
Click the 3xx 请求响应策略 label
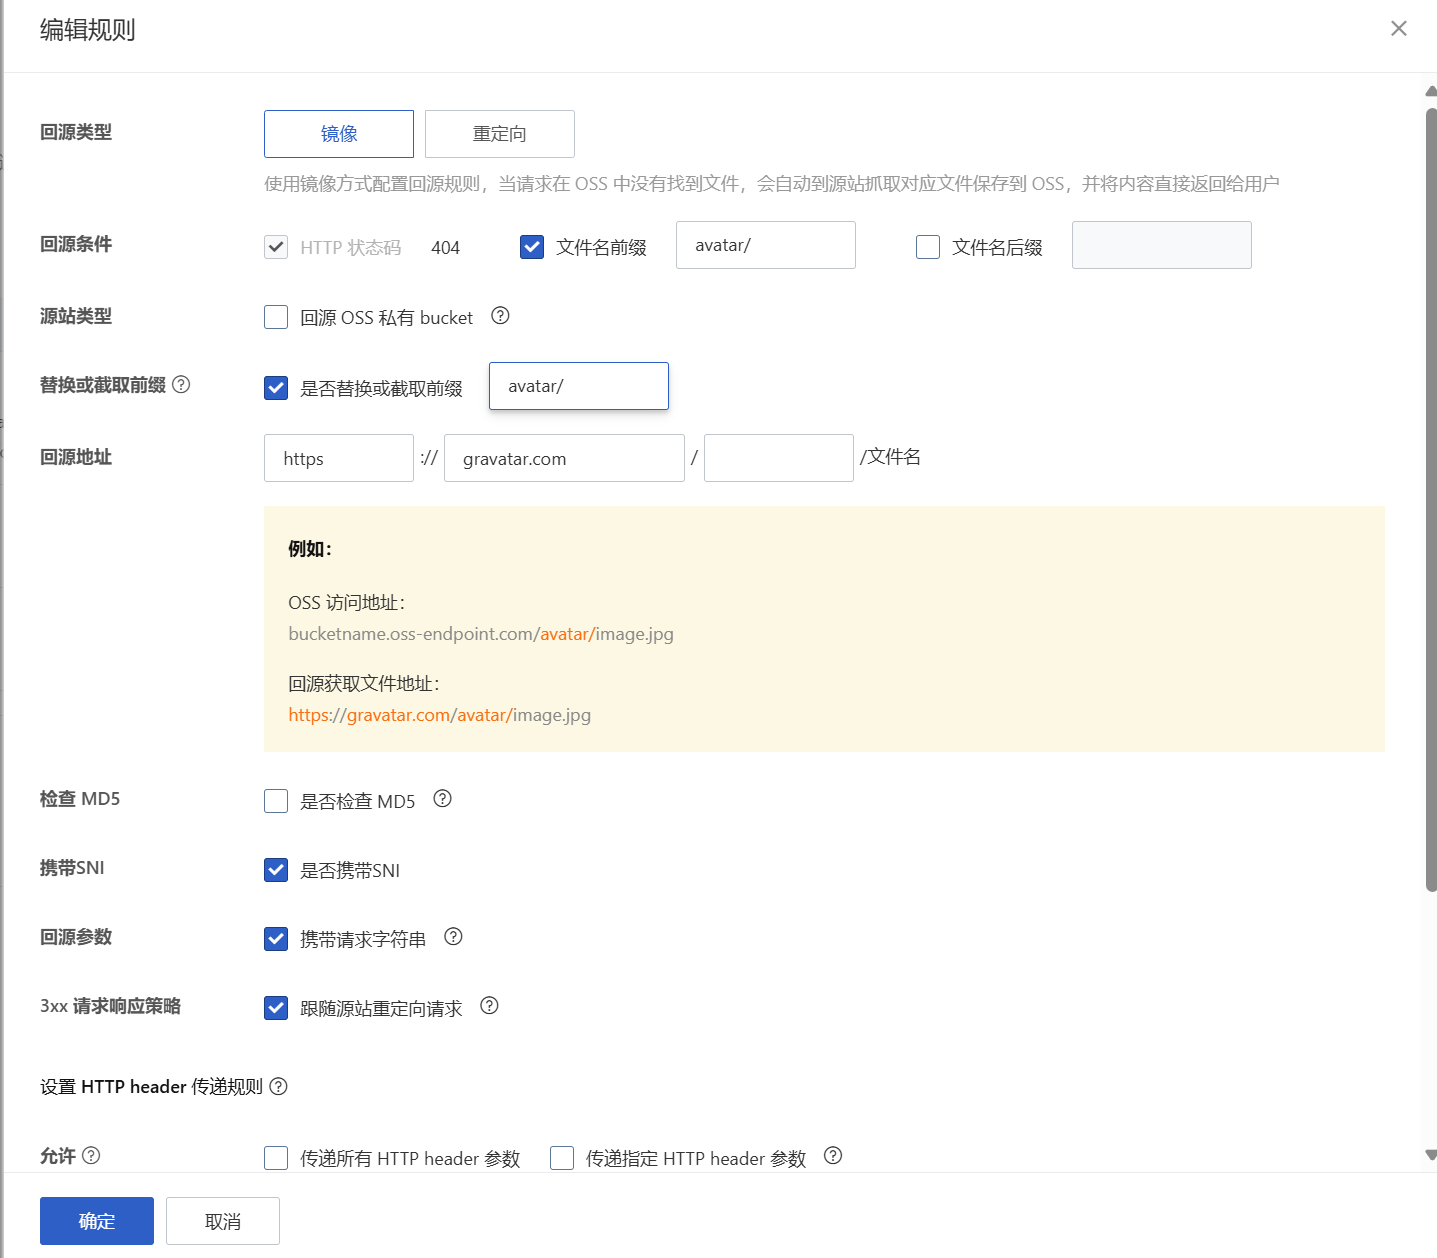click(110, 1006)
